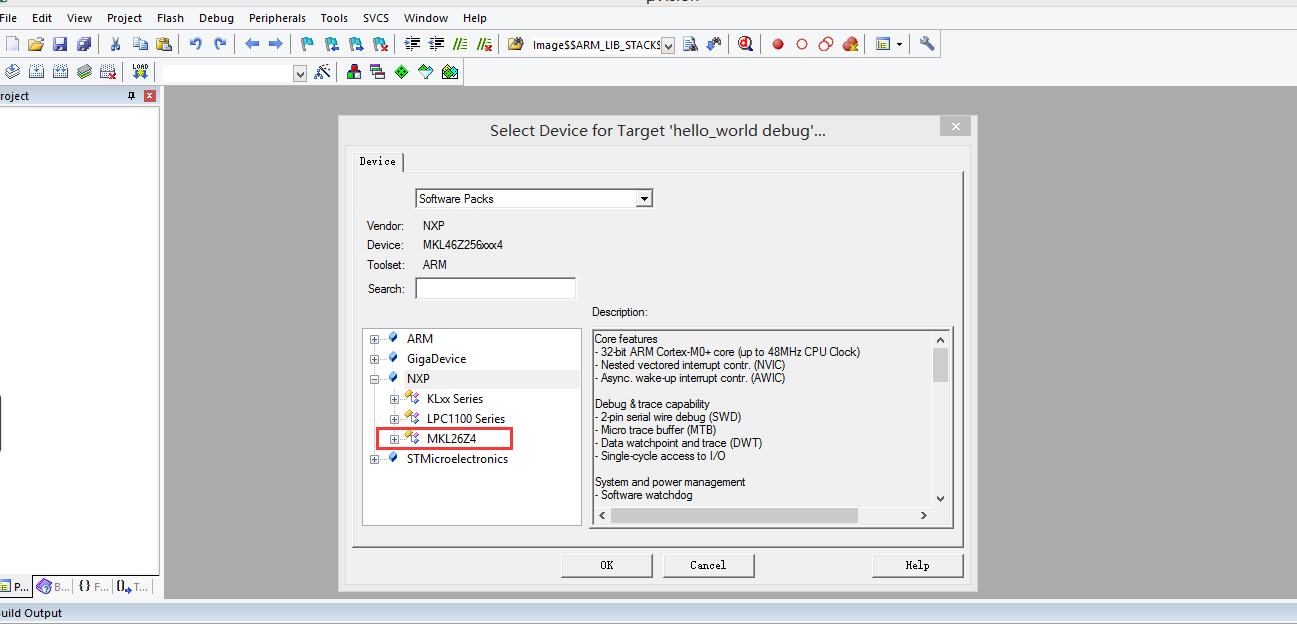Open the target selection dropdown arrow

(x=300, y=74)
